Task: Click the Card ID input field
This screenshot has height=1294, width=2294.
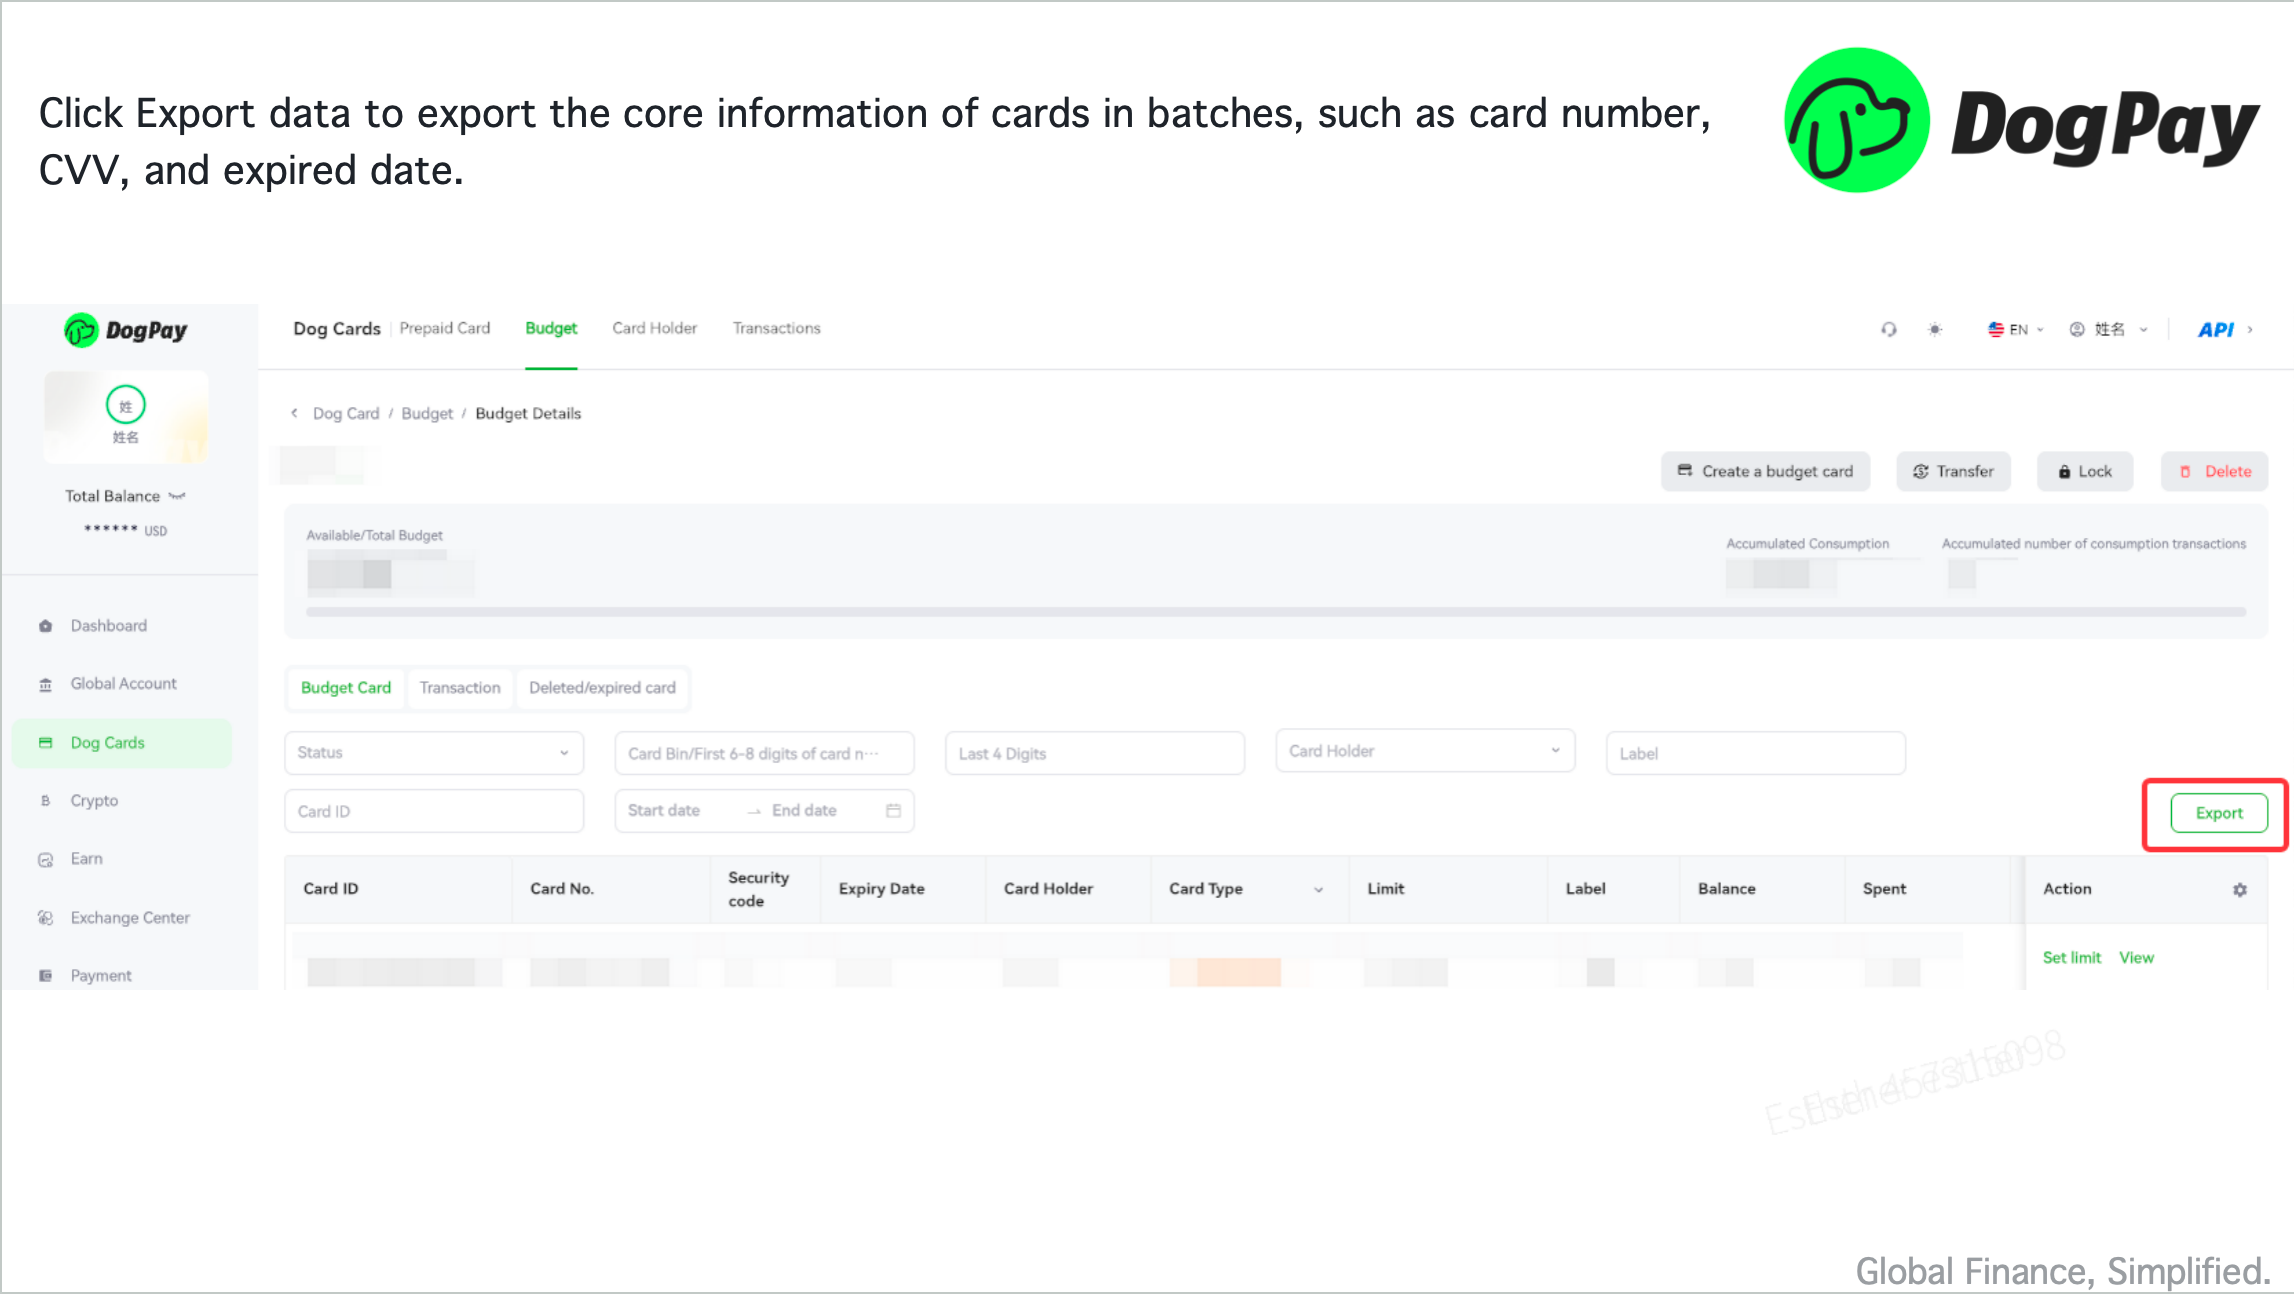Action: (434, 811)
